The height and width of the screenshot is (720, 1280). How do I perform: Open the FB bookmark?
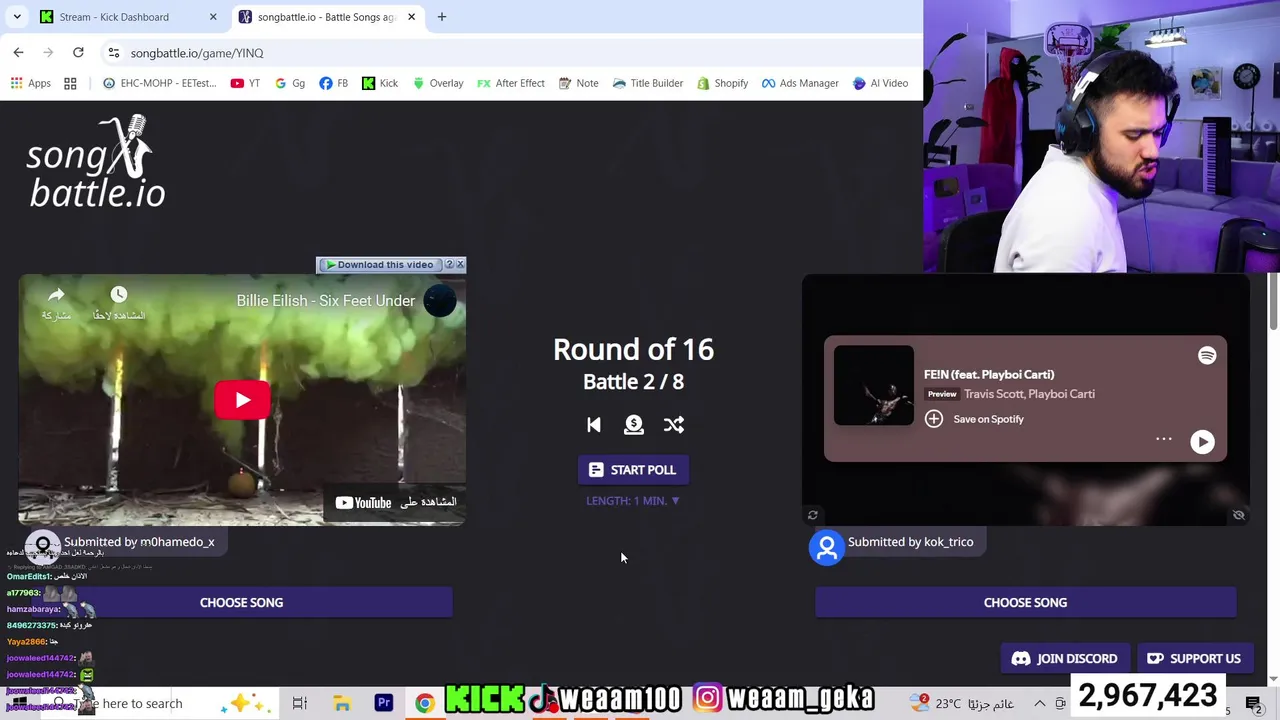point(334,83)
